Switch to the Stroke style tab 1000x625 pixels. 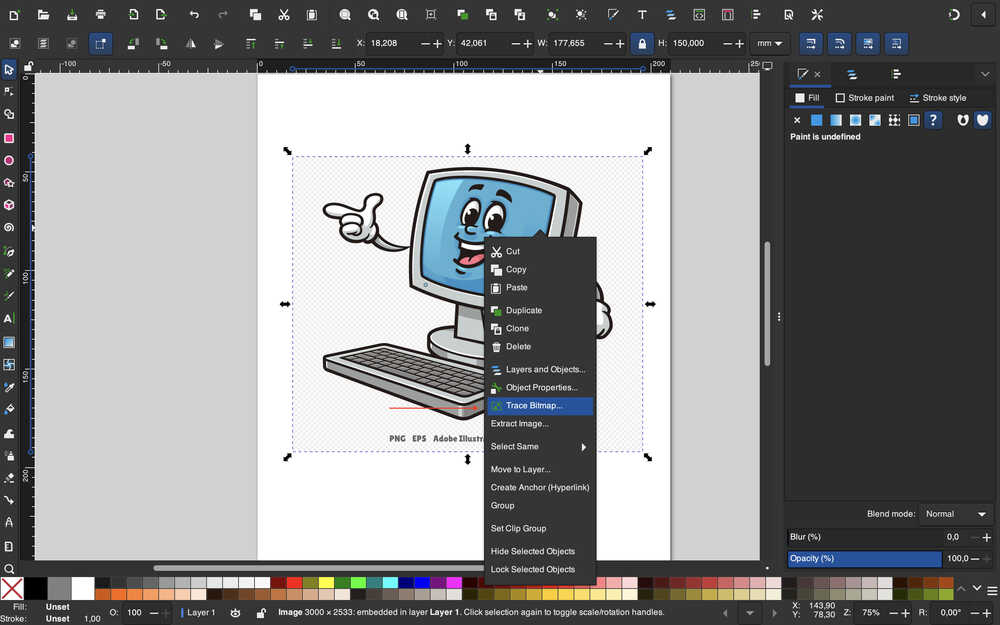(x=937, y=98)
